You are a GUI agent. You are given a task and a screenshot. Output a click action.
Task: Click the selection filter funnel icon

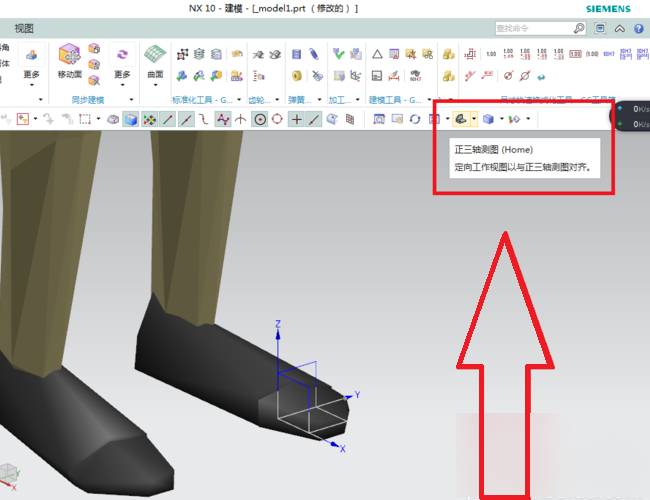coord(22,119)
